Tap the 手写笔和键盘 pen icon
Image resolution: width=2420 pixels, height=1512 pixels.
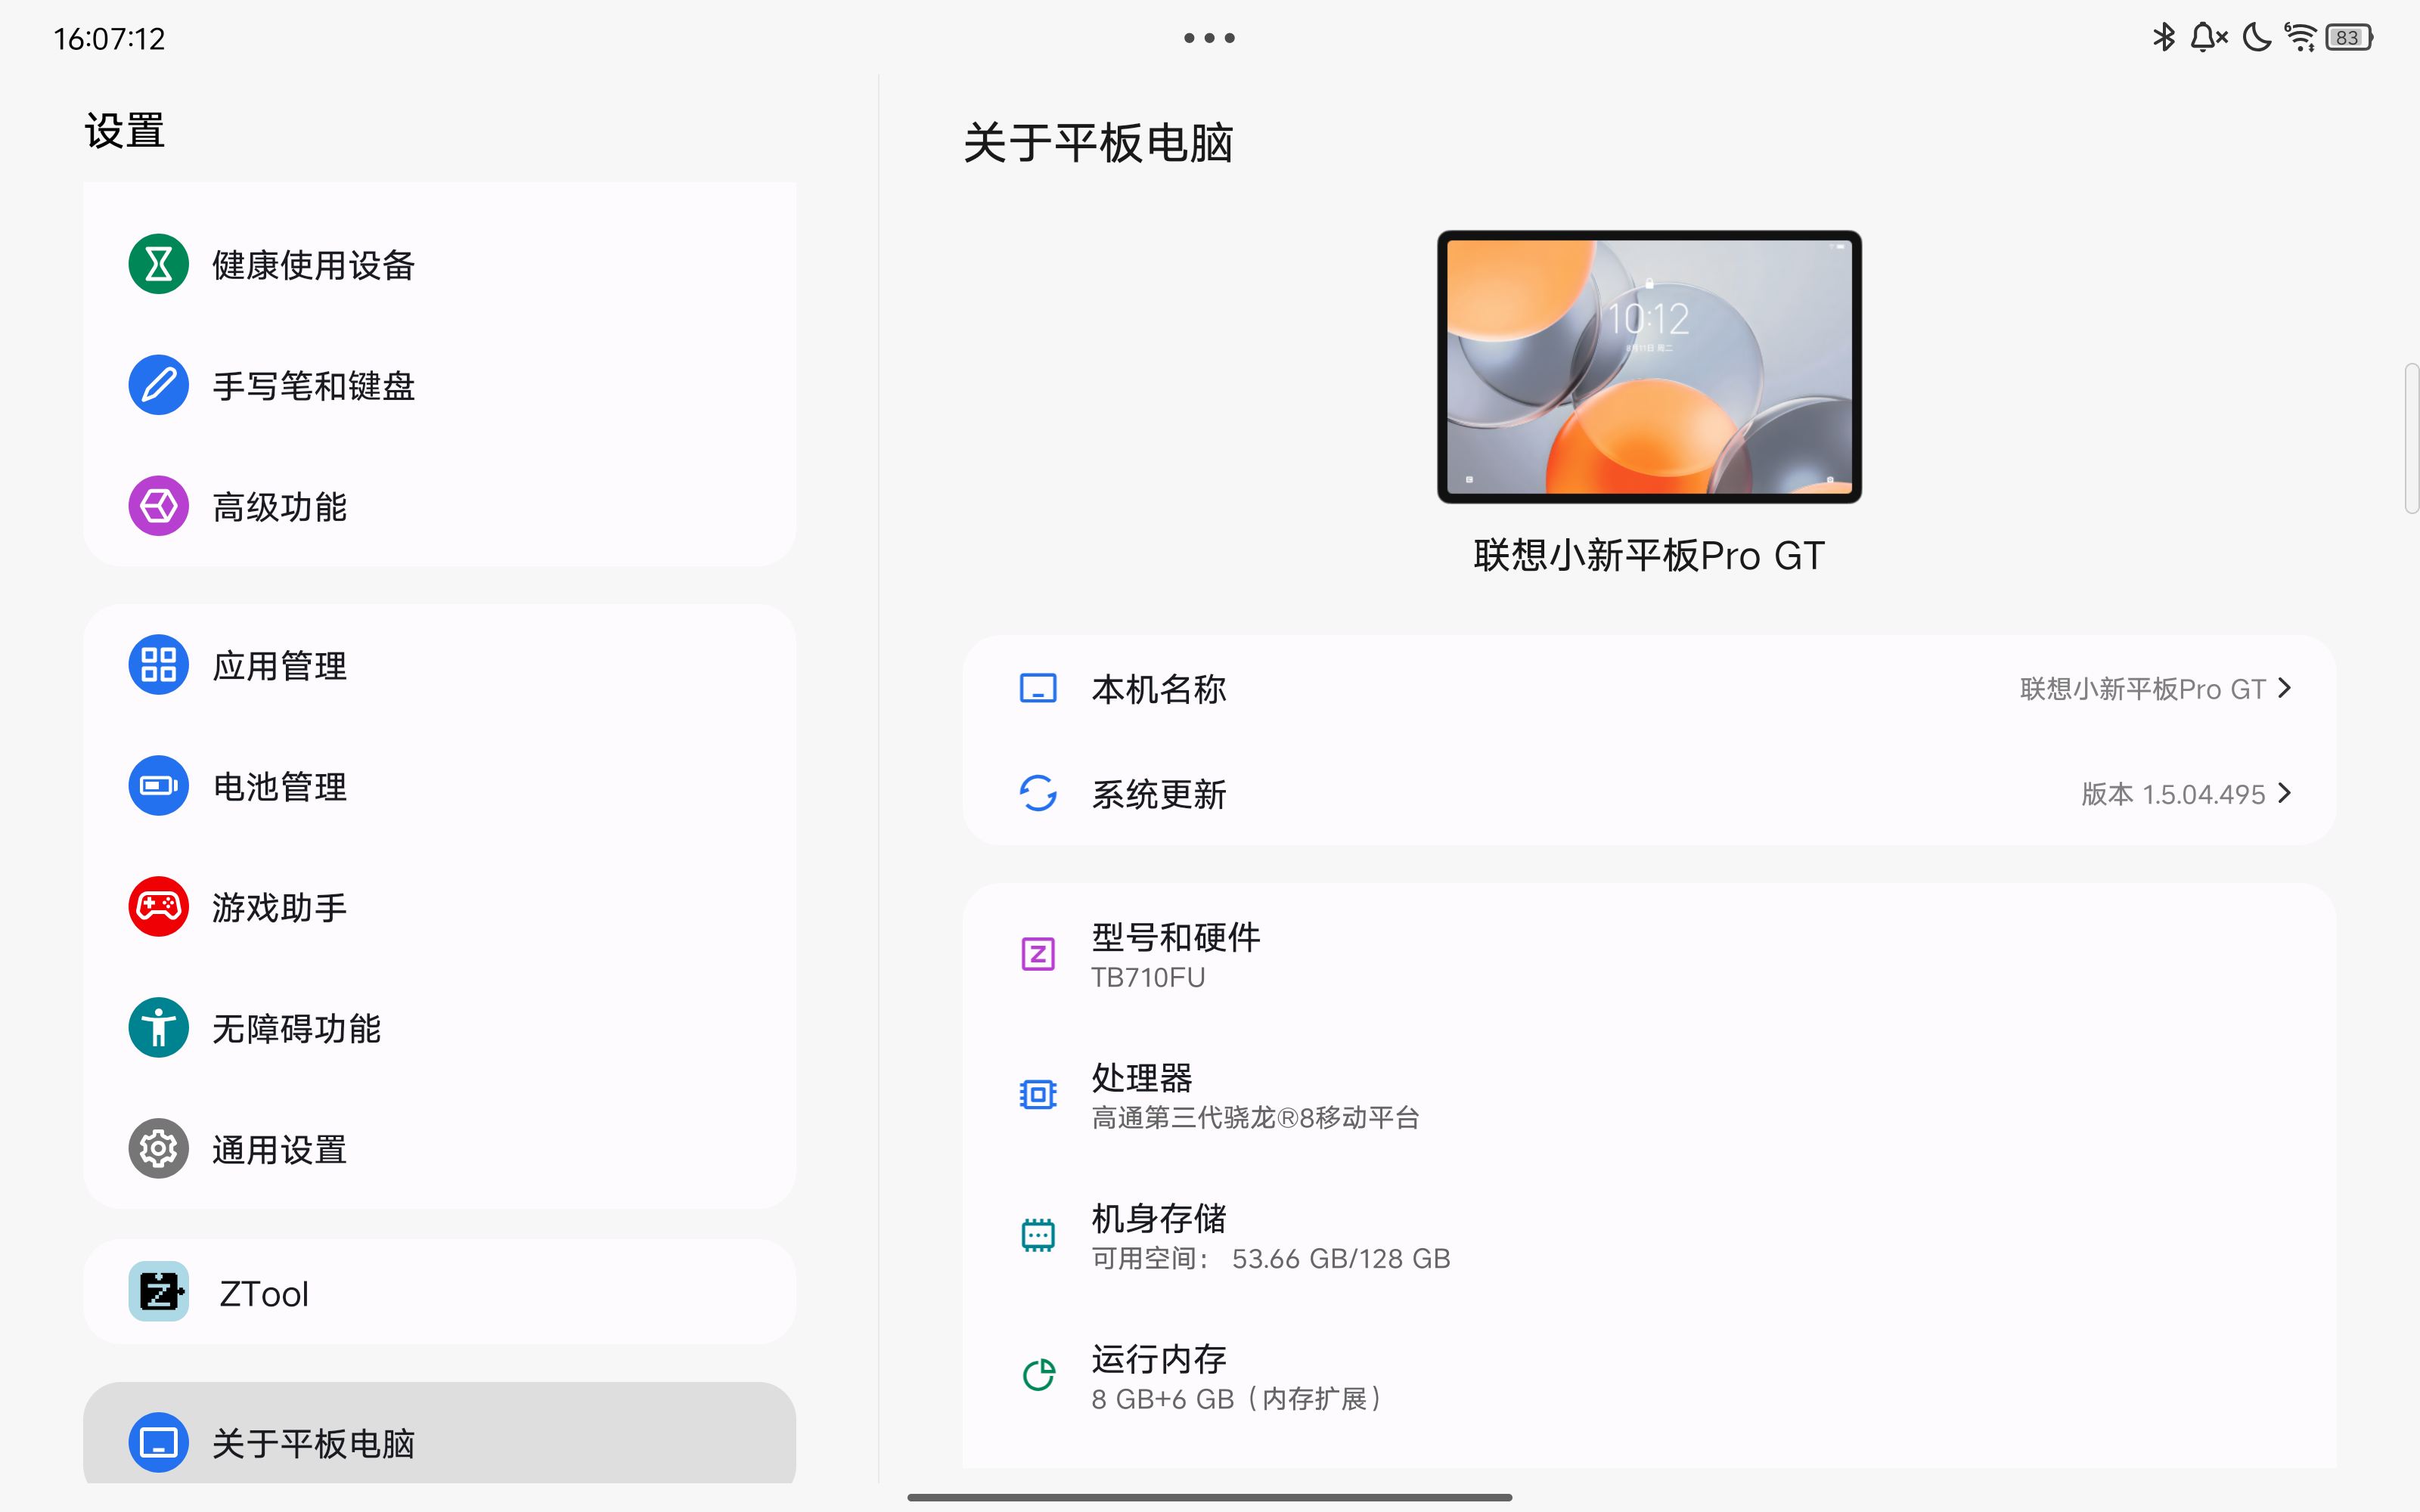click(x=158, y=385)
